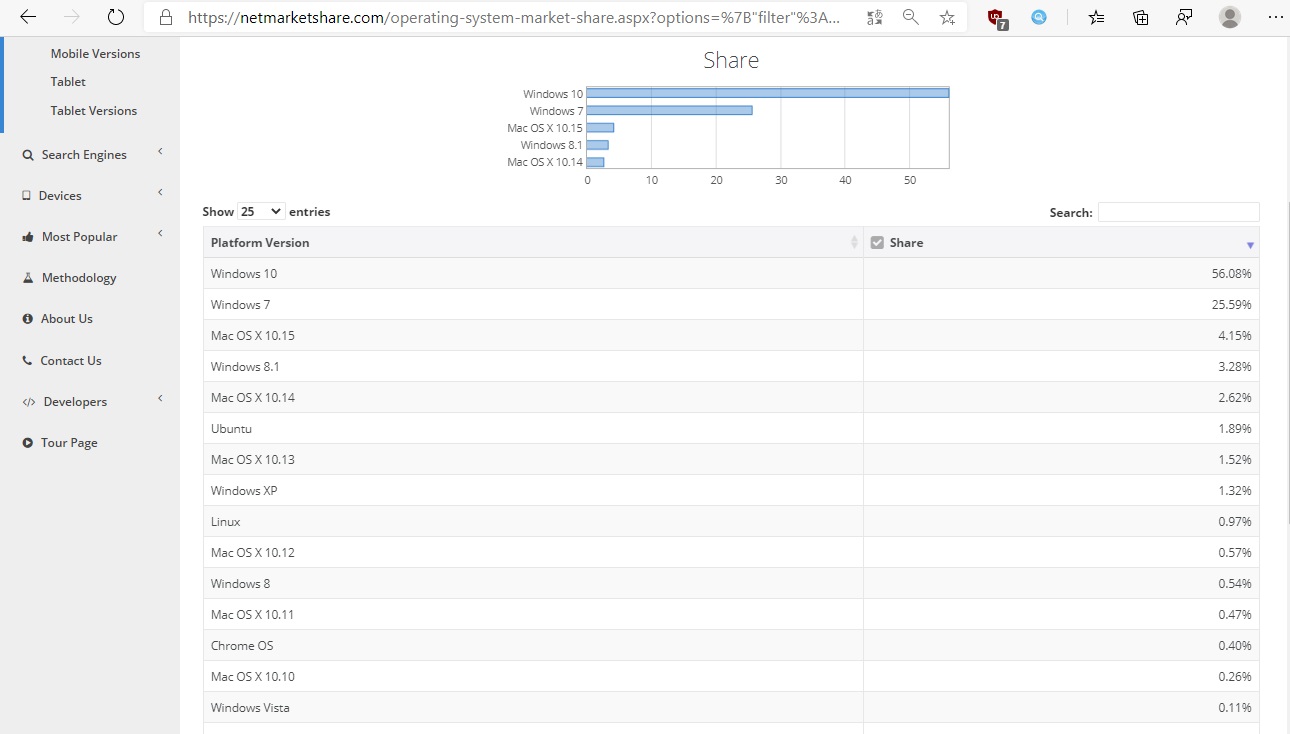Click the 1.89% share value
The image size is (1290, 734).
click(1235, 429)
